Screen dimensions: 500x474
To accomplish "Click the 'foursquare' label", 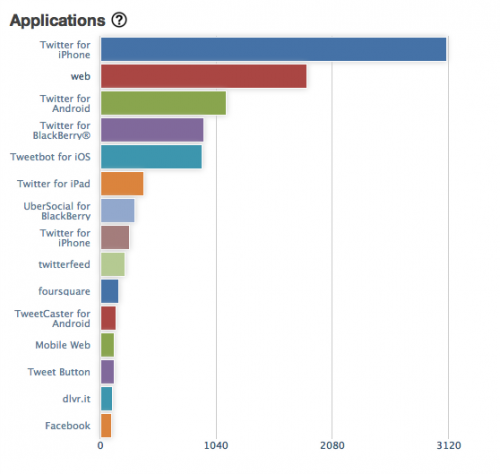I will coord(64,291).
